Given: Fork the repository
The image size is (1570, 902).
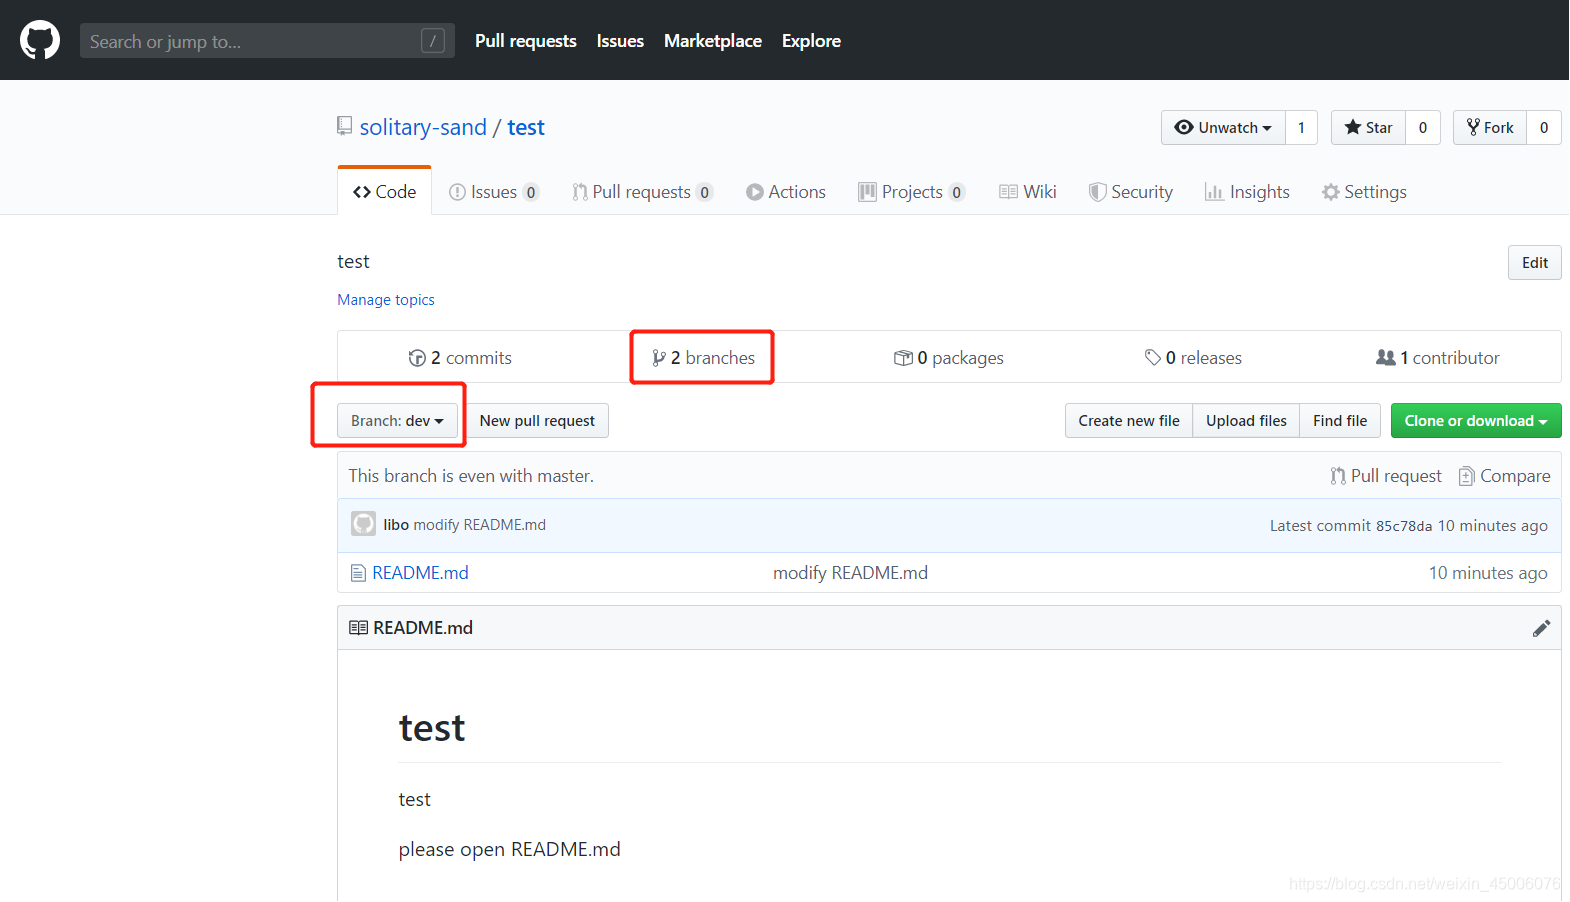Looking at the screenshot, I should pyautogui.click(x=1490, y=127).
